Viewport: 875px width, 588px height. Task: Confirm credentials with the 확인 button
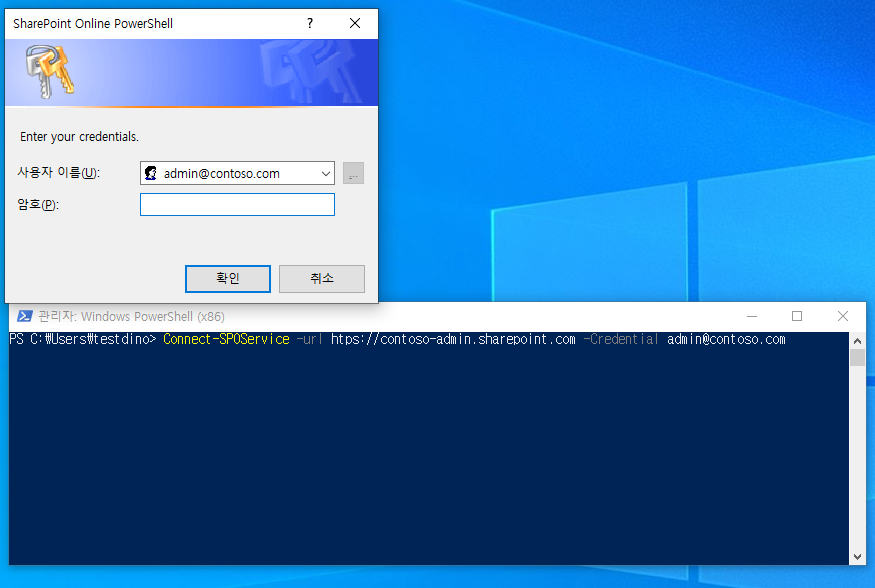(x=228, y=278)
